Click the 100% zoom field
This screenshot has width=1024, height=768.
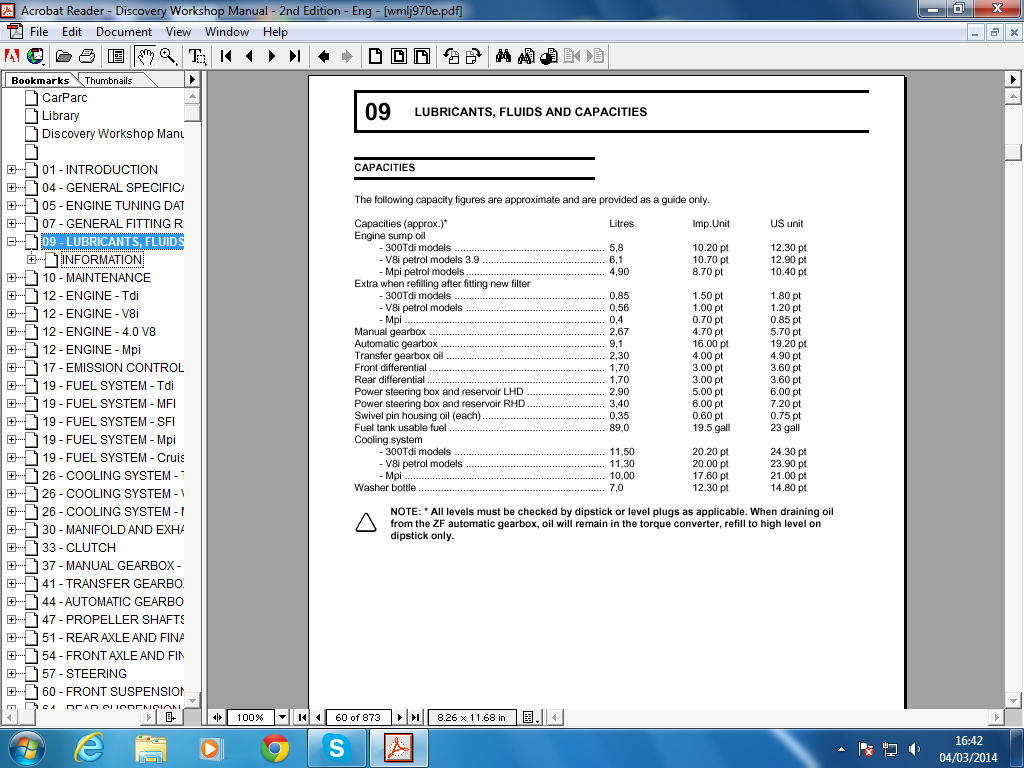(x=251, y=717)
